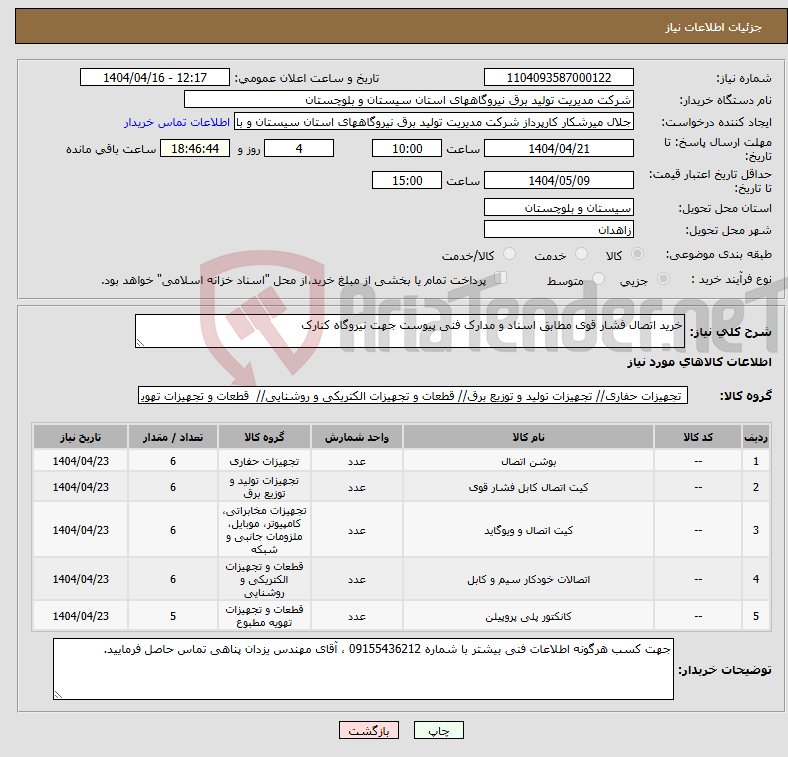Click the remaining time field 18:46:44
Screen dimensions: 788x757
[195, 148]
